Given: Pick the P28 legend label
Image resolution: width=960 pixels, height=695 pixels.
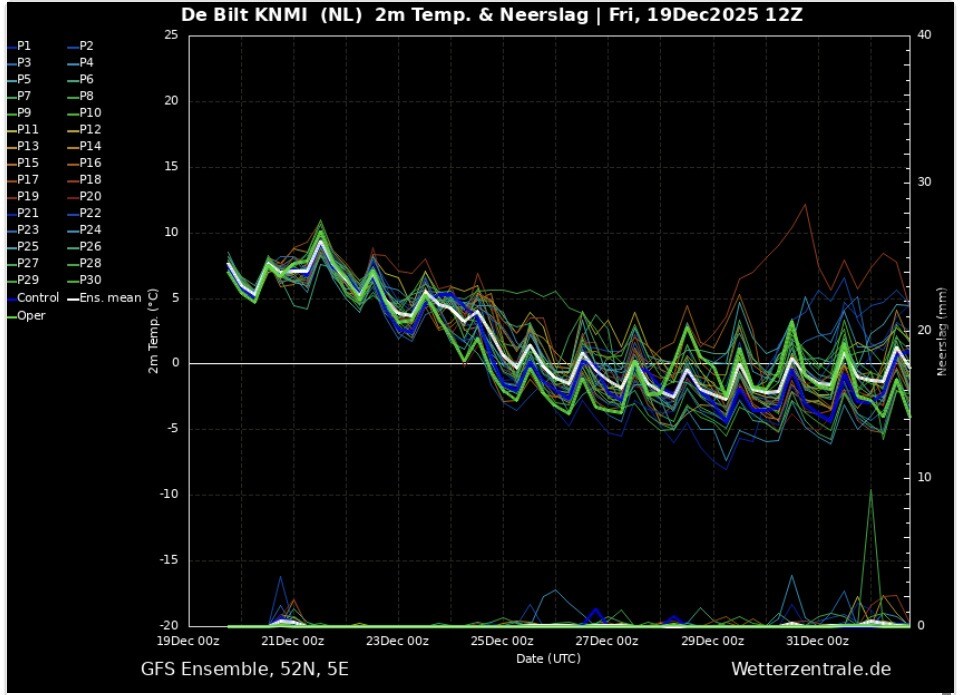Looking at the screenshot, I should (x=86, y=263).
